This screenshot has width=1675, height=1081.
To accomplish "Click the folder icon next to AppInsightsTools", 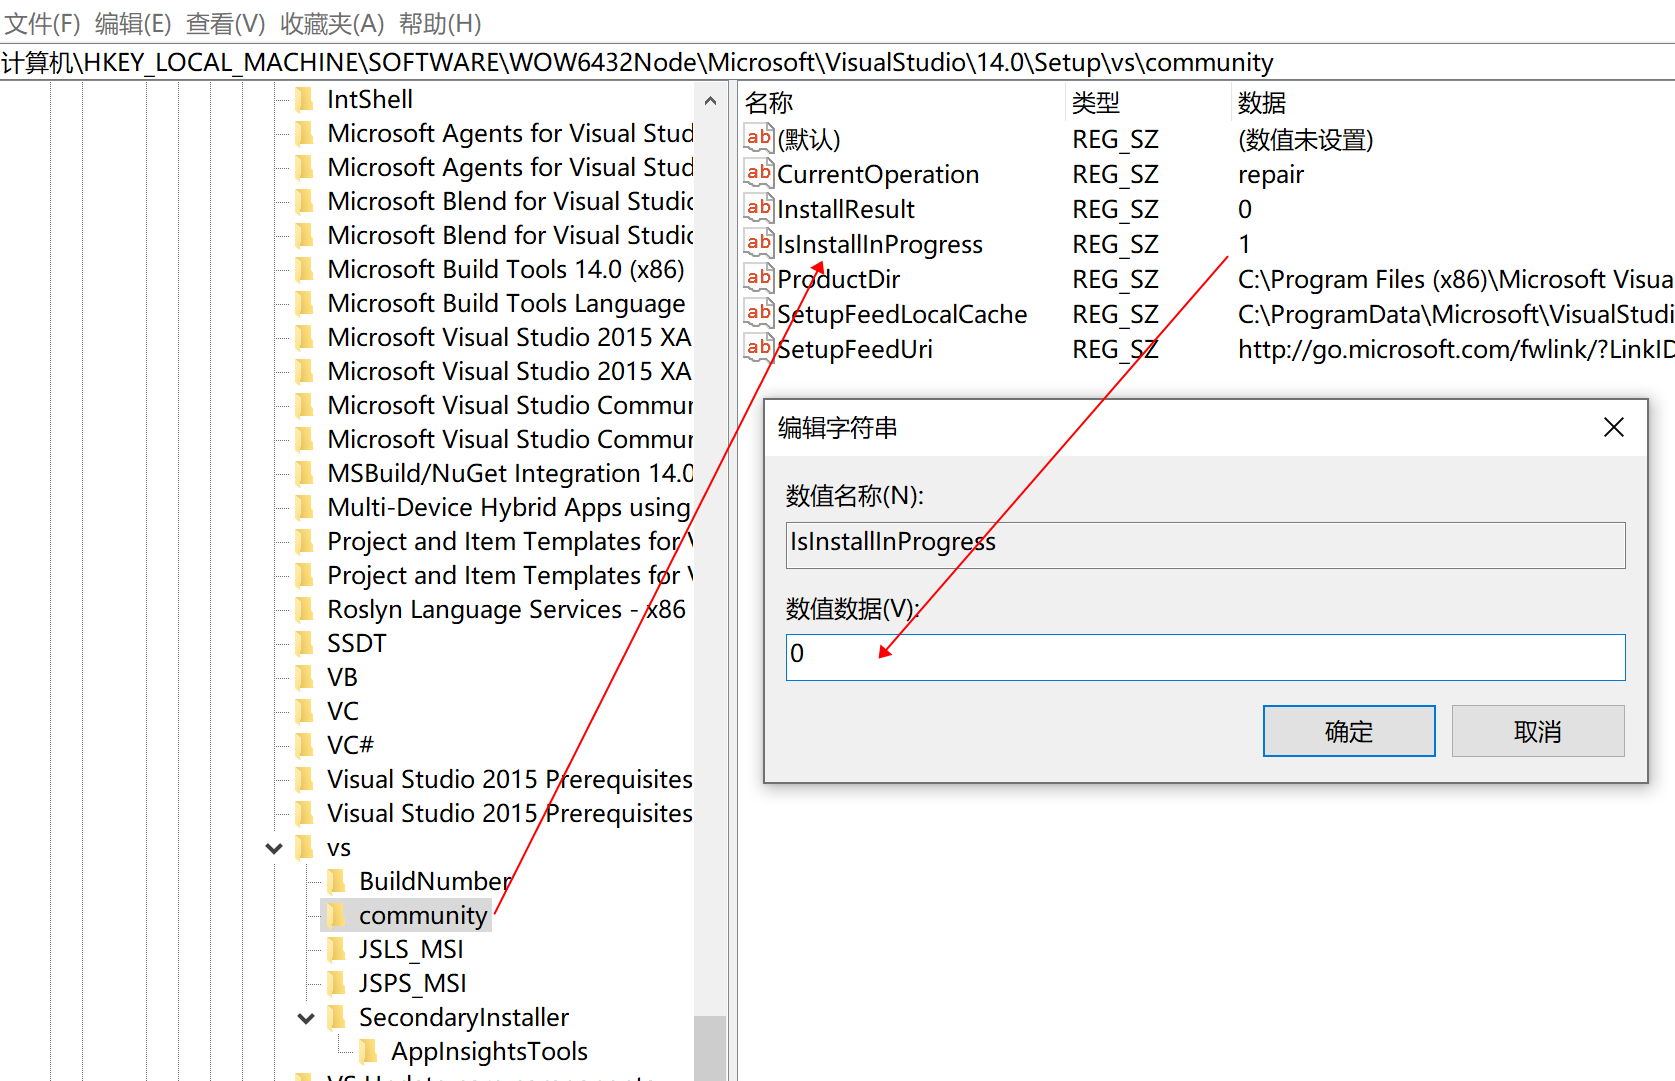I will click(369, 1051).
